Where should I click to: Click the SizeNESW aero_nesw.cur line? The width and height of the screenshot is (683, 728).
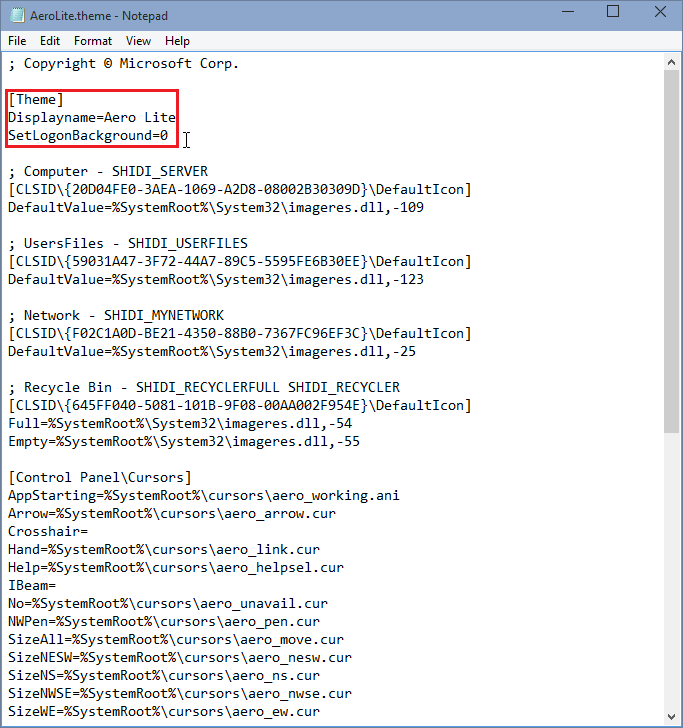pos(180,657)
